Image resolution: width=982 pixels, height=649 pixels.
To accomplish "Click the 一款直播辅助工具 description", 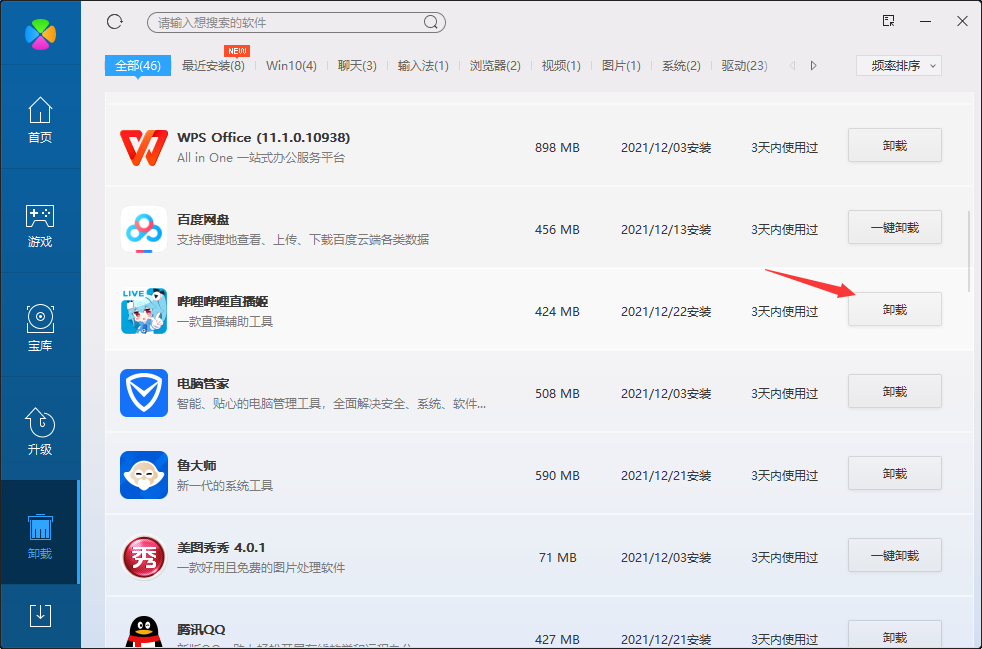I will click(225, 322).
